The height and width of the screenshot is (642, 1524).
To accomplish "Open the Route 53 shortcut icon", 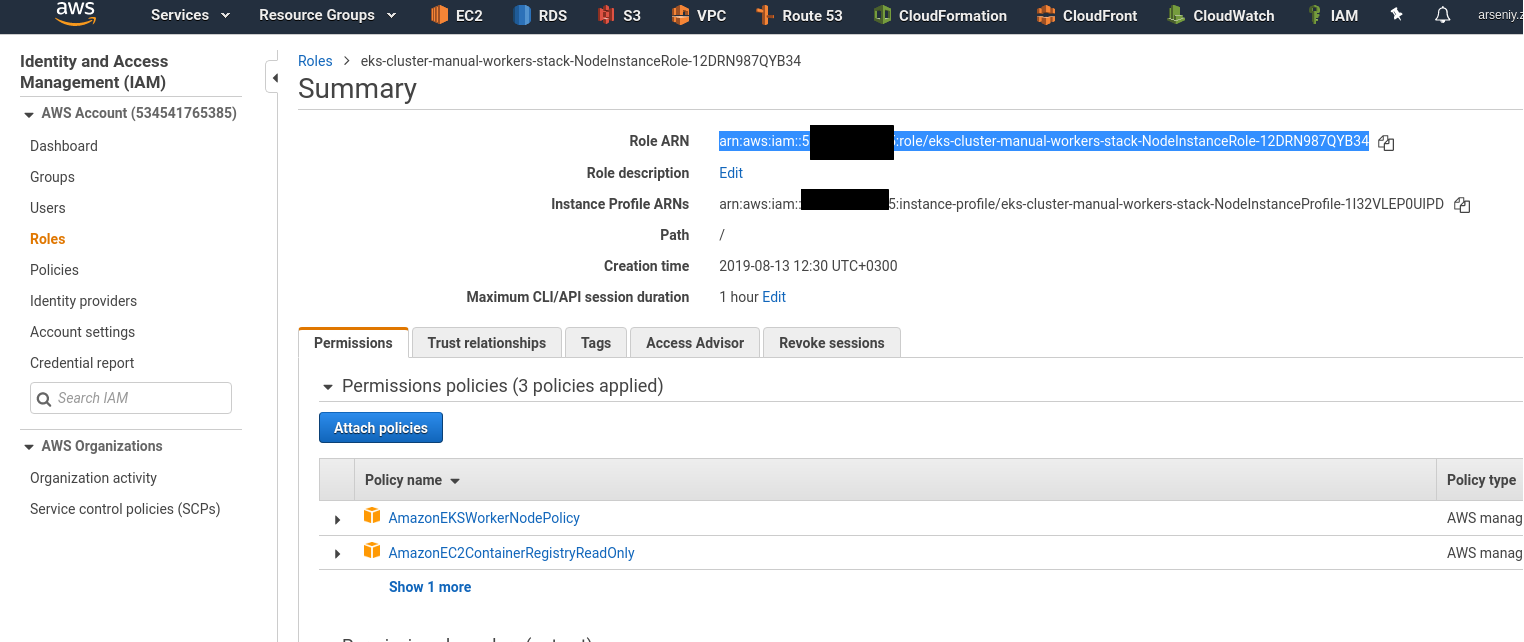I will 765,15.
